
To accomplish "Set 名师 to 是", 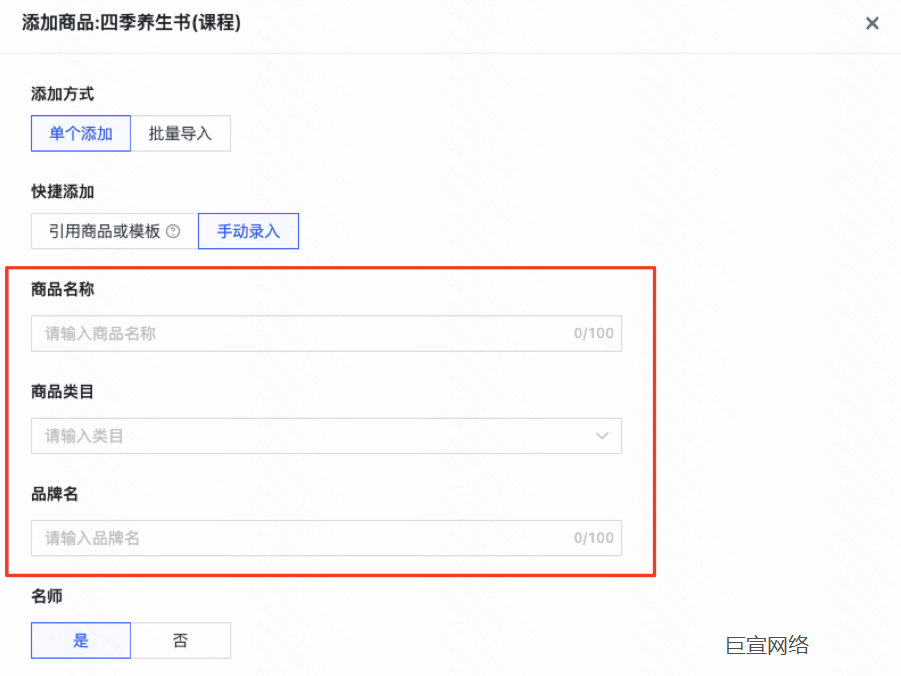I will [x=81, y=641].
